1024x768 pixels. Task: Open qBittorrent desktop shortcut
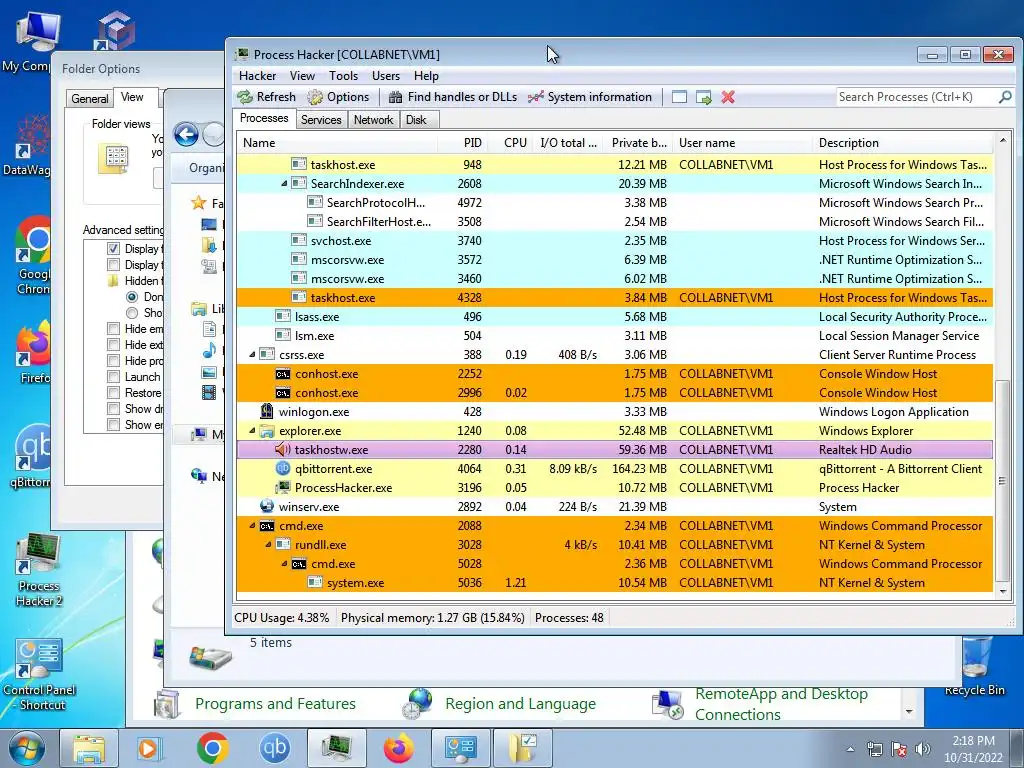coord(31,456)
